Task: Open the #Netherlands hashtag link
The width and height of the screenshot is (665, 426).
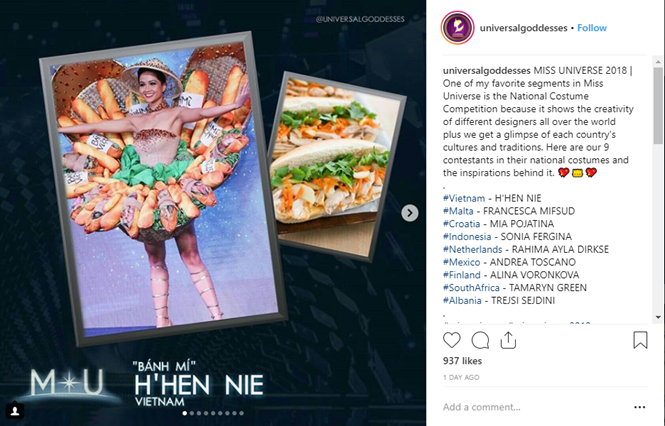Action: [x=472, y=249]
